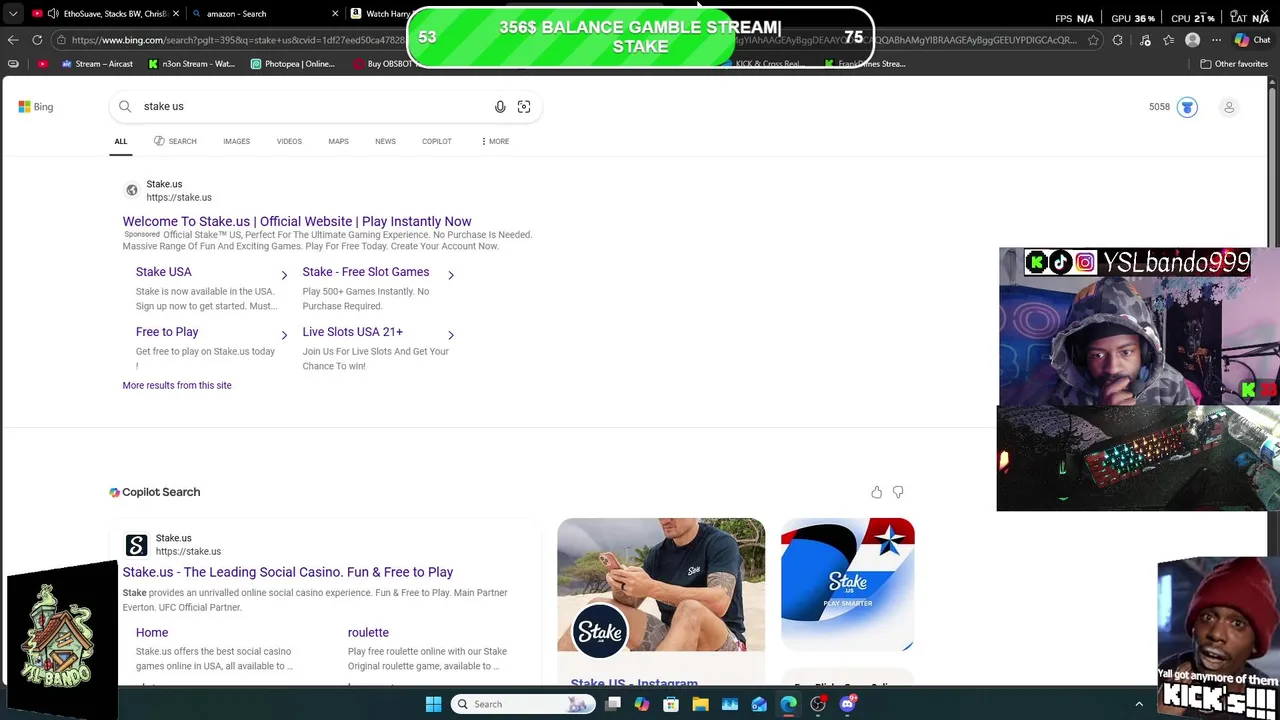
Task: Open the Home sitelink under Stake.us
Action: [x=152, y=632]
